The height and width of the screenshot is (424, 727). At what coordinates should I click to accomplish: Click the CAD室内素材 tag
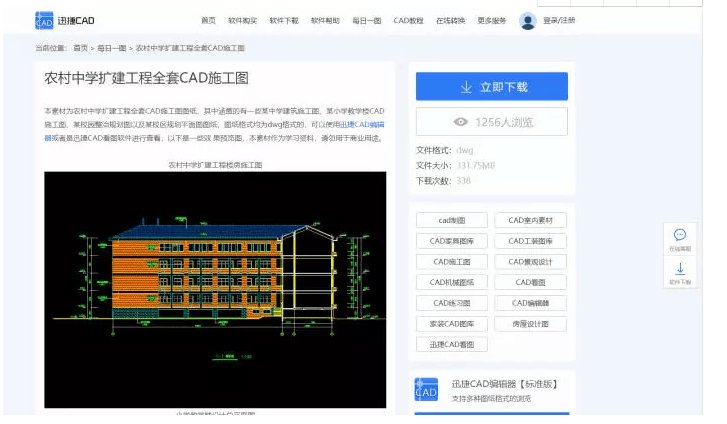click(530, 220)
